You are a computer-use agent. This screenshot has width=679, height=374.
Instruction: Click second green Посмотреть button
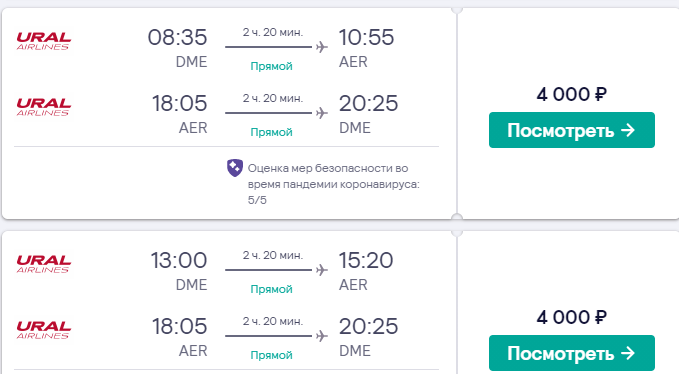point(572,353)
